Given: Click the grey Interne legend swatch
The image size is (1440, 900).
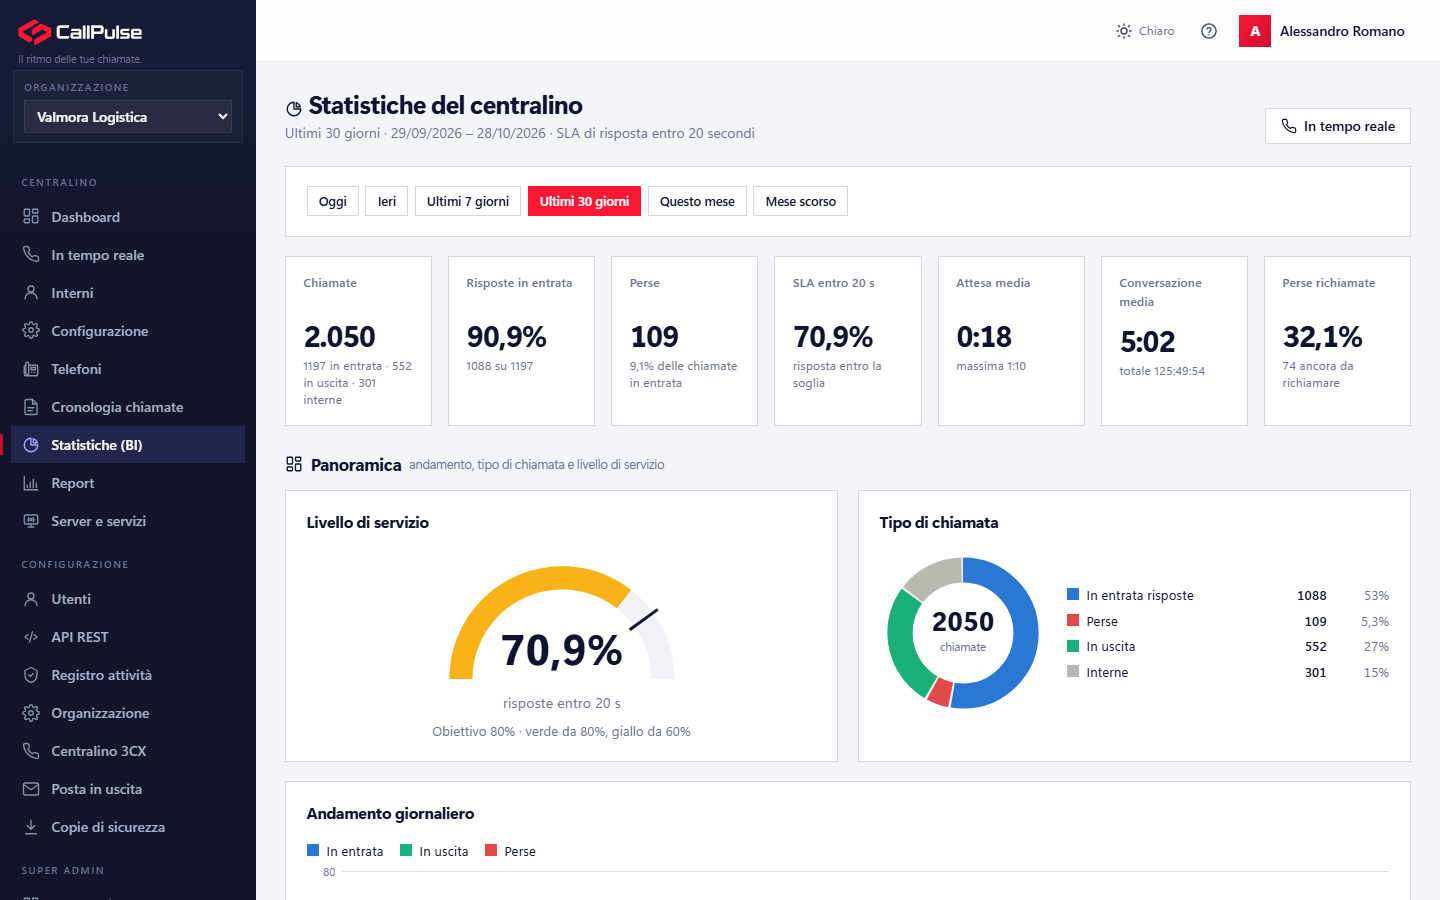Looking at the screenshot, I should click(1073, 672).
